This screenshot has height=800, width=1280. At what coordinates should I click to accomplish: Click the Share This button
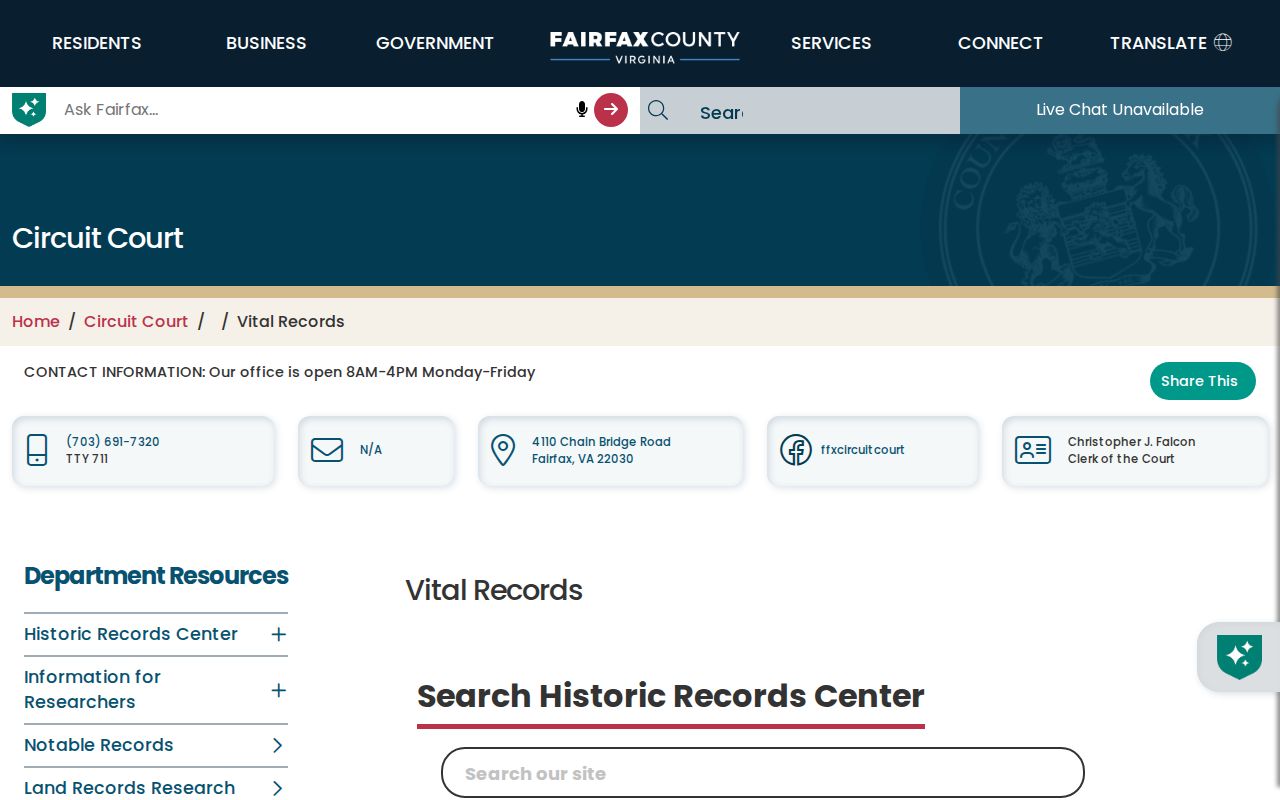click(x=1202, y=381)
